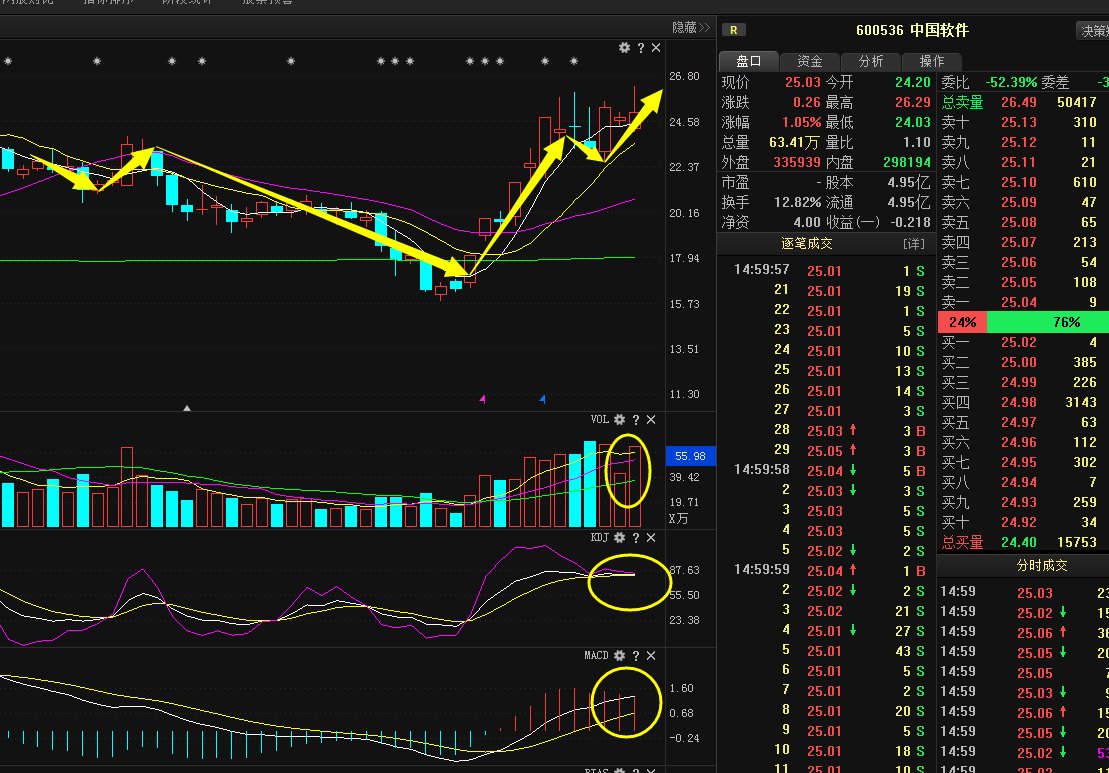Screen dimensions: 1109x773
Task: Close the VOL indicator panel
Action: pyautogui.click(x=651, y=420)
